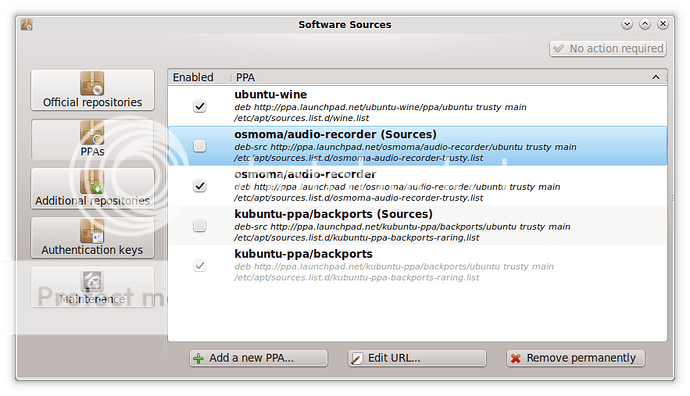Screen dimensions: 690x396
Task: Click the green plus Add PPA icon
Action: (198, 359)
